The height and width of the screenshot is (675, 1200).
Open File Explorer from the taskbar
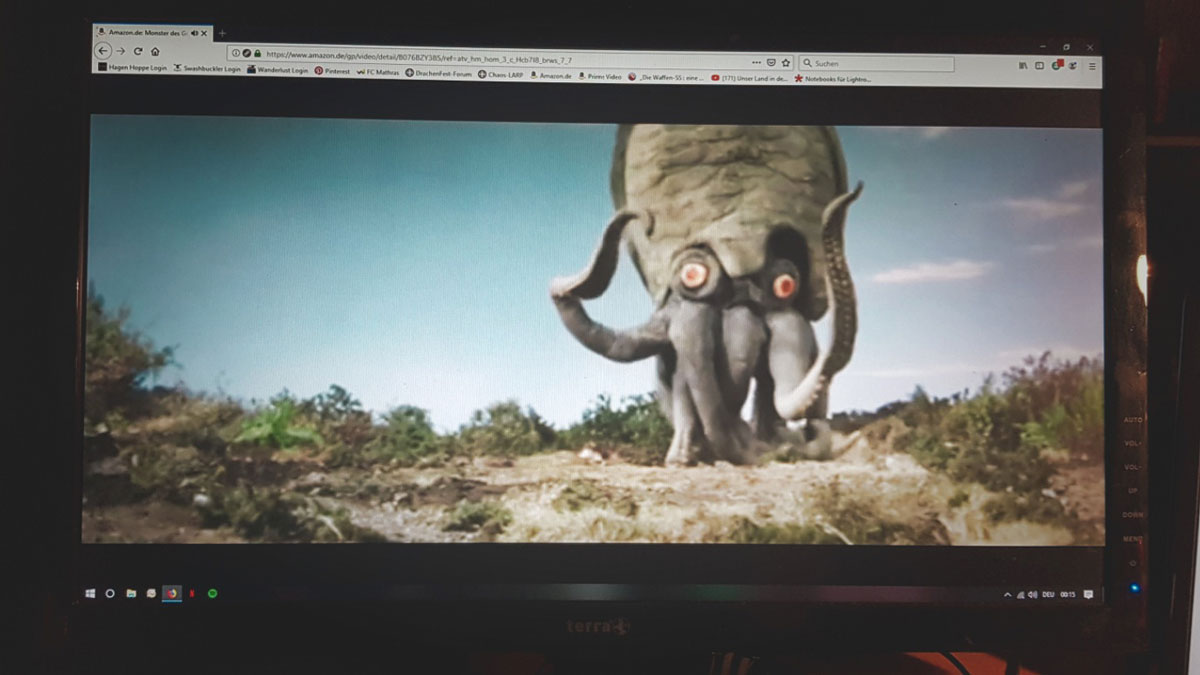(131, 593)
